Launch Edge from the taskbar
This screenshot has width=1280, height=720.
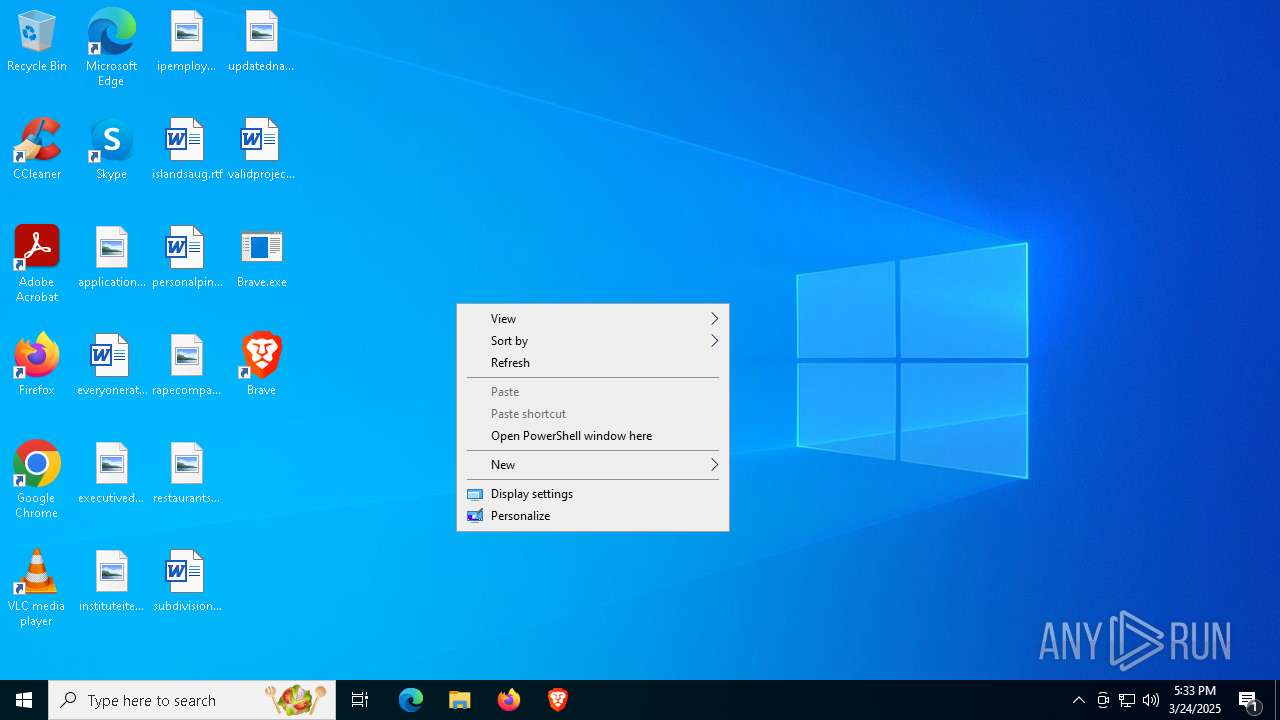[x=411, y=700]
